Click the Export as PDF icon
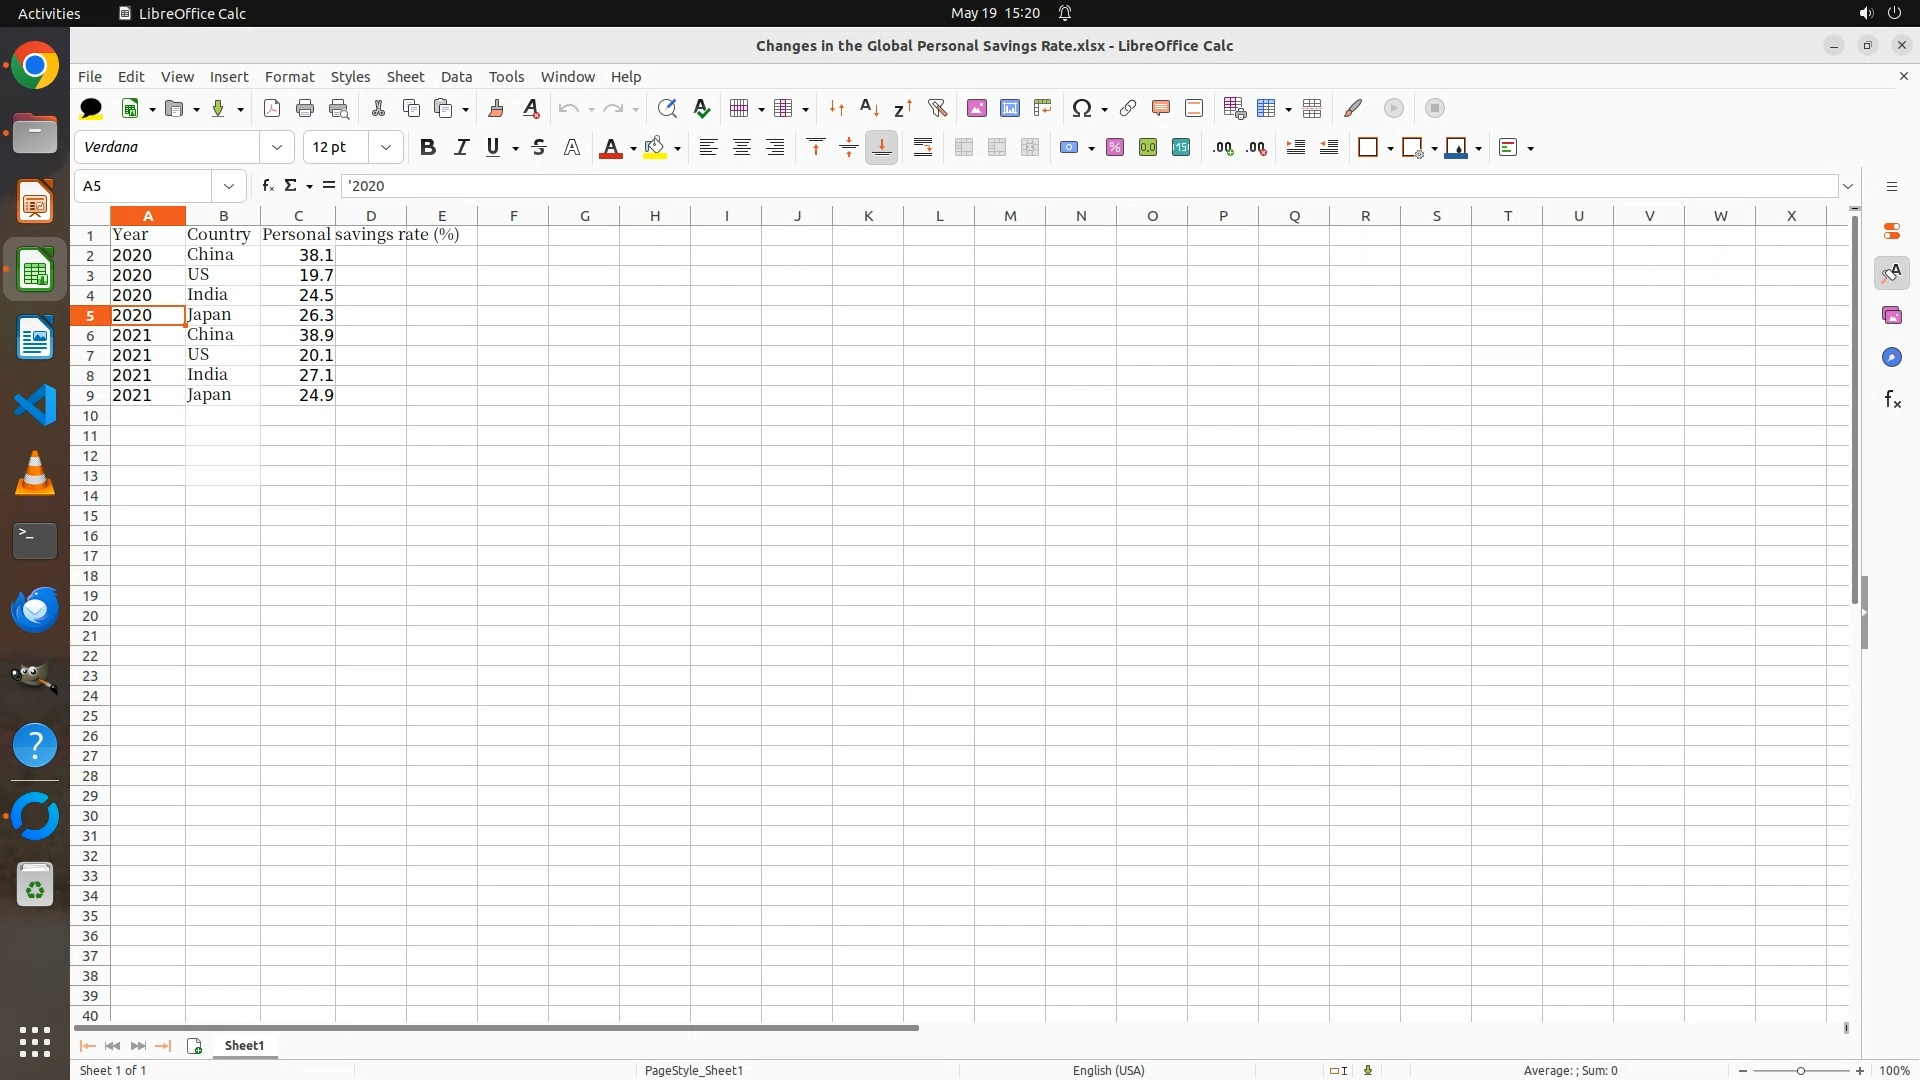Viewport: 1920px width, 1080px height. 272,108
